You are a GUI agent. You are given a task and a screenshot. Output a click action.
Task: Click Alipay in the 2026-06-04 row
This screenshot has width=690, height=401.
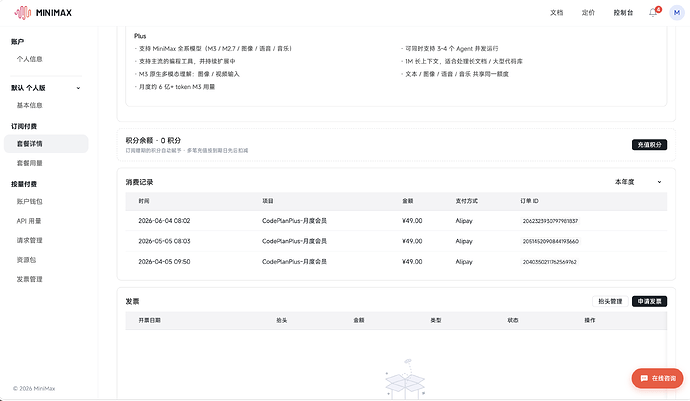[464, 221]
